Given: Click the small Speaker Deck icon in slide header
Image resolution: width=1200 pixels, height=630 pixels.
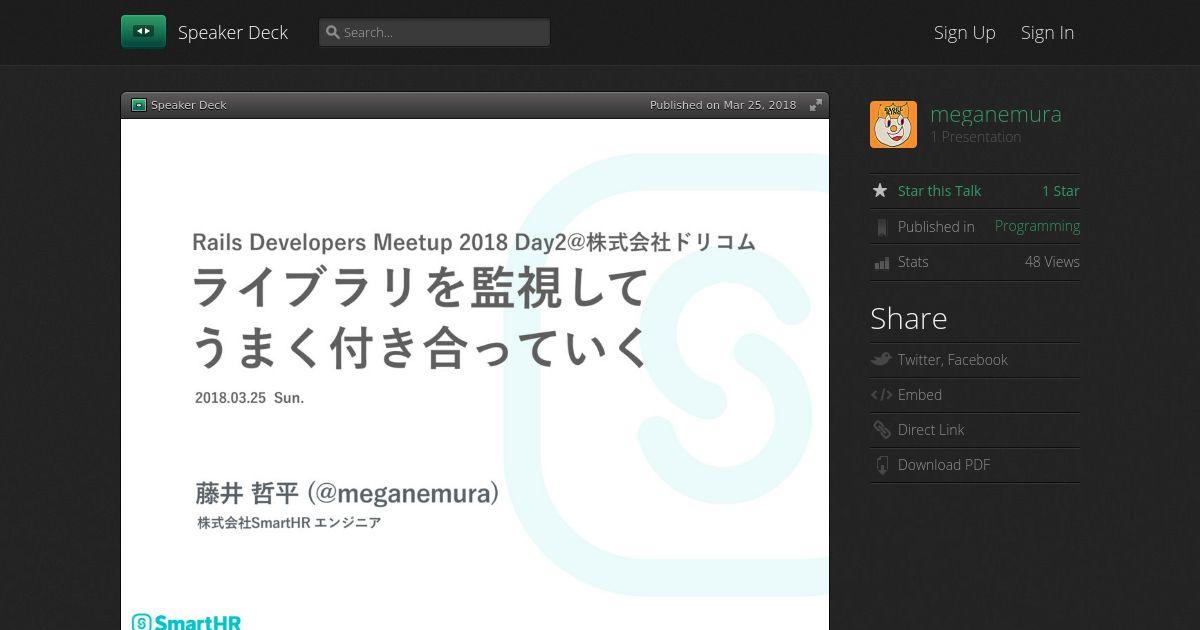Looking at the screenshot, I should pos(139,105).
